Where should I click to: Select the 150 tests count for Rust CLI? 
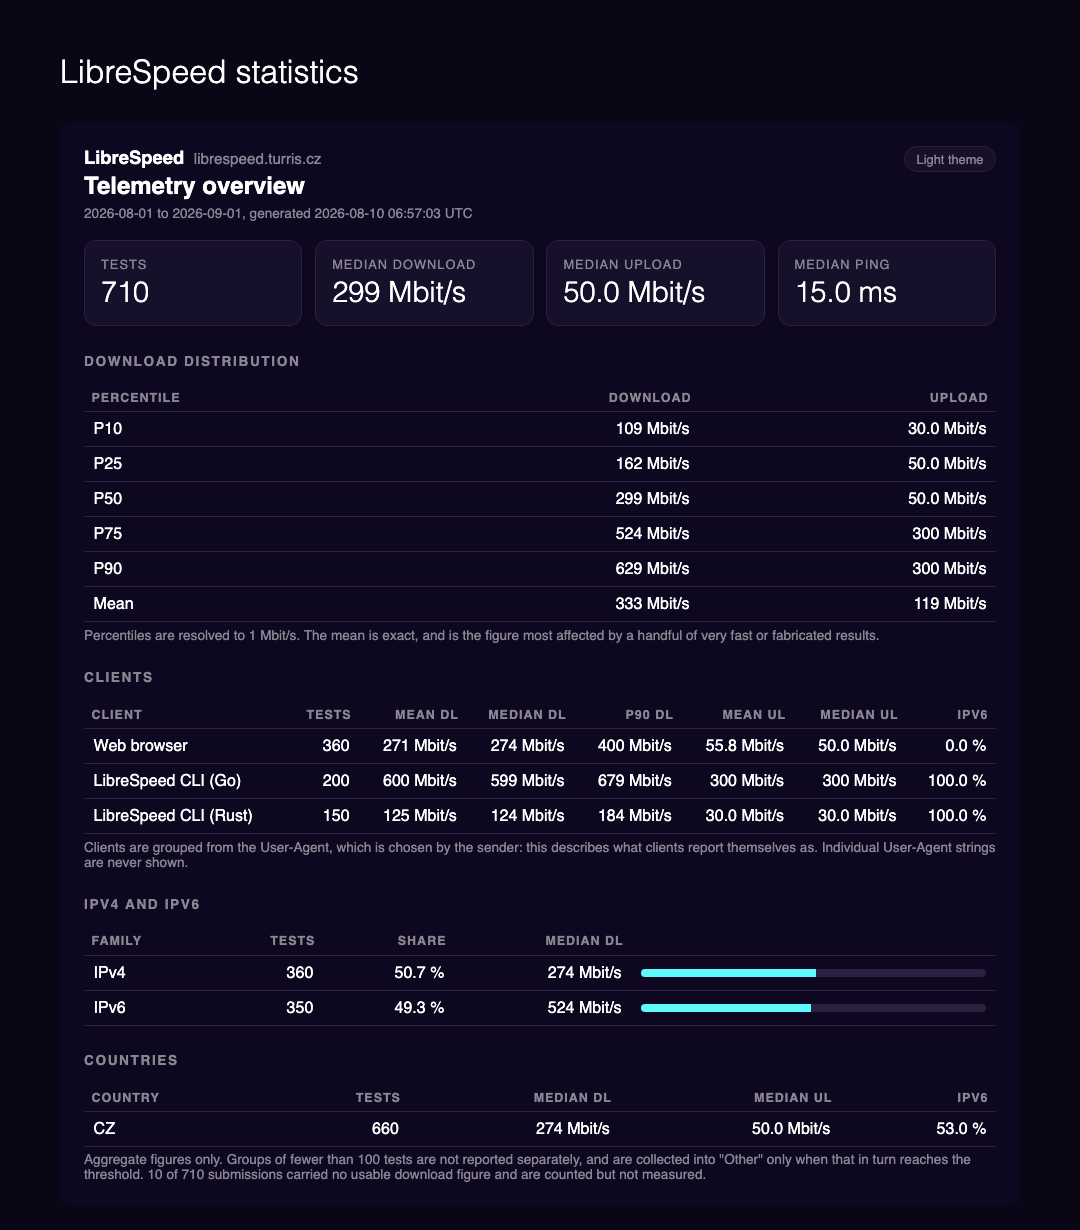[336, 816]
